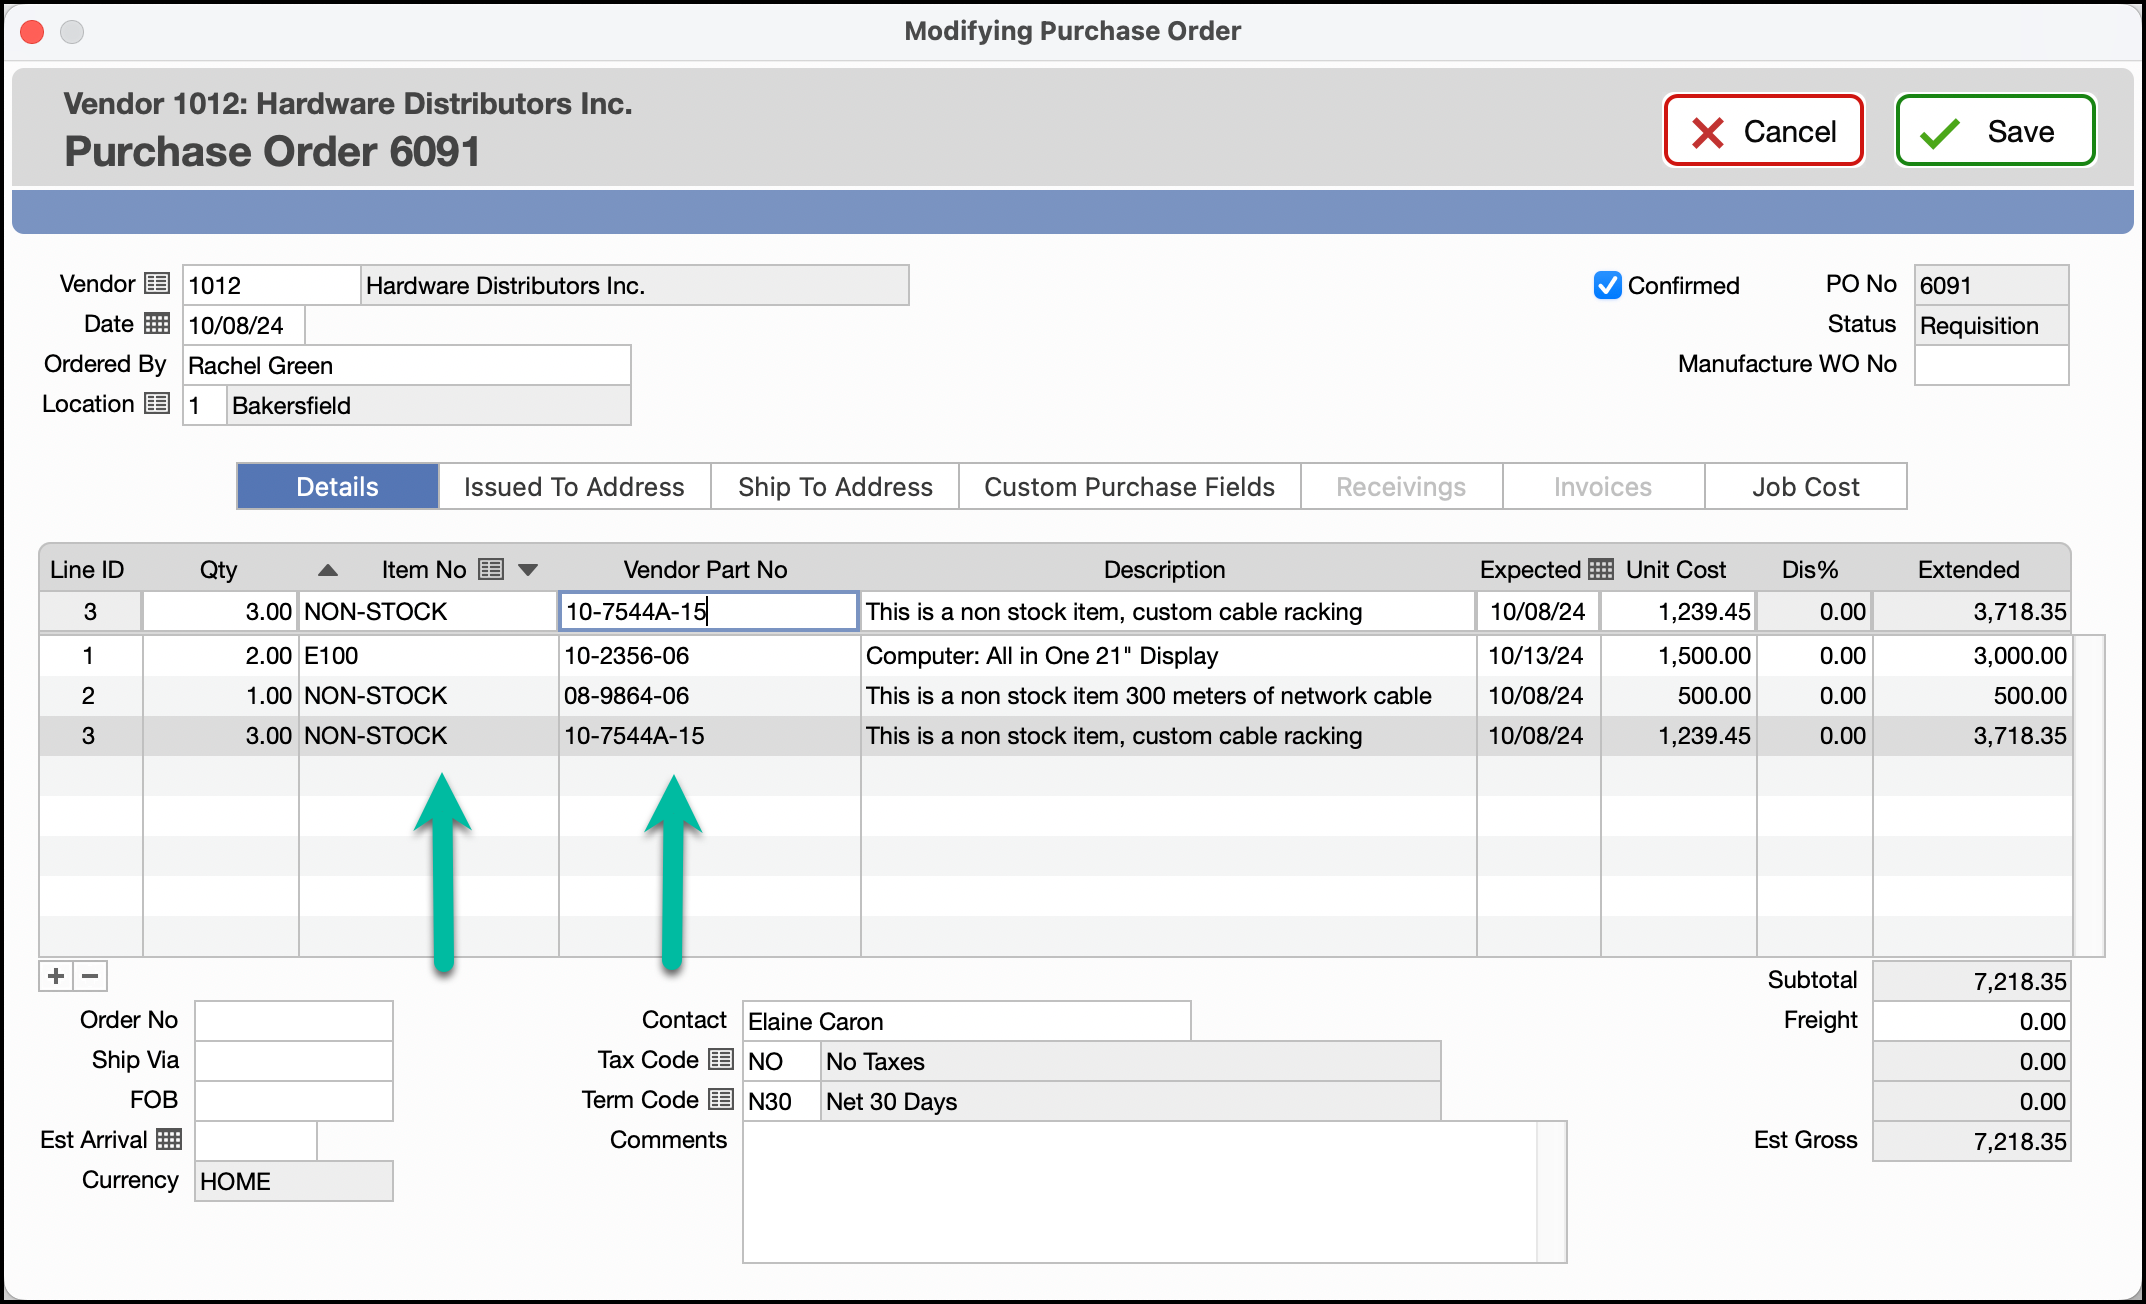Open the Est Arrival calendar icon
Viewport: 2146px width, 1304px height.
point(169,1140)
